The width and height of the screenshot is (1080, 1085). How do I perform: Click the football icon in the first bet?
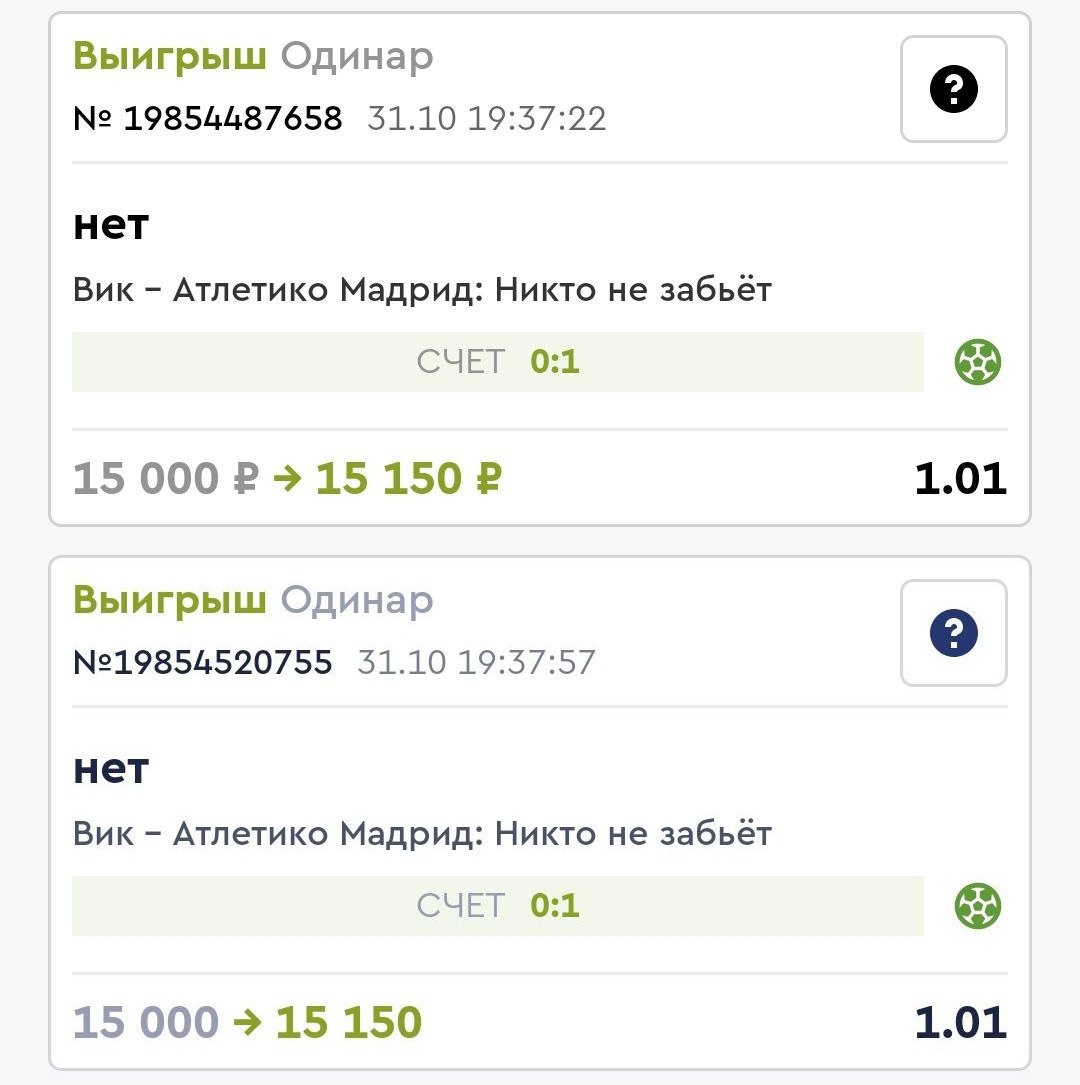coord(978,362)
